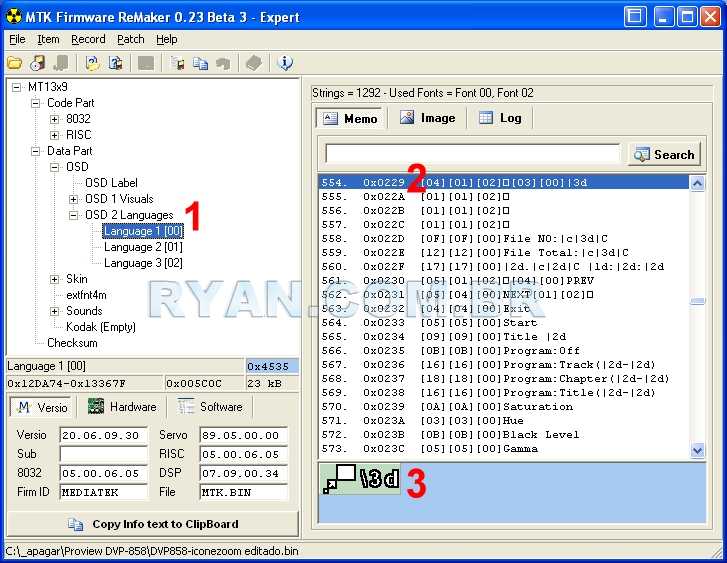727x563 pixels.
Task: Click the clipboard icon beside Copy Info text
Action: click(x=75, y=524)
